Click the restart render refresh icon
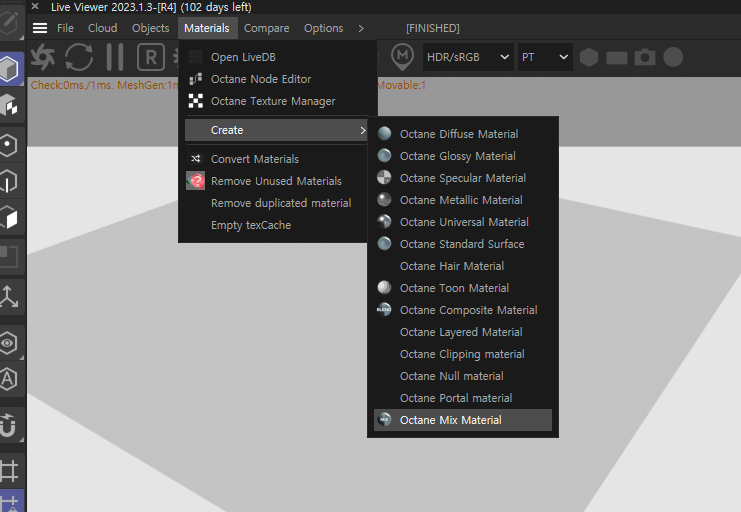Viewport: 741px width, 512px height. 79,57
